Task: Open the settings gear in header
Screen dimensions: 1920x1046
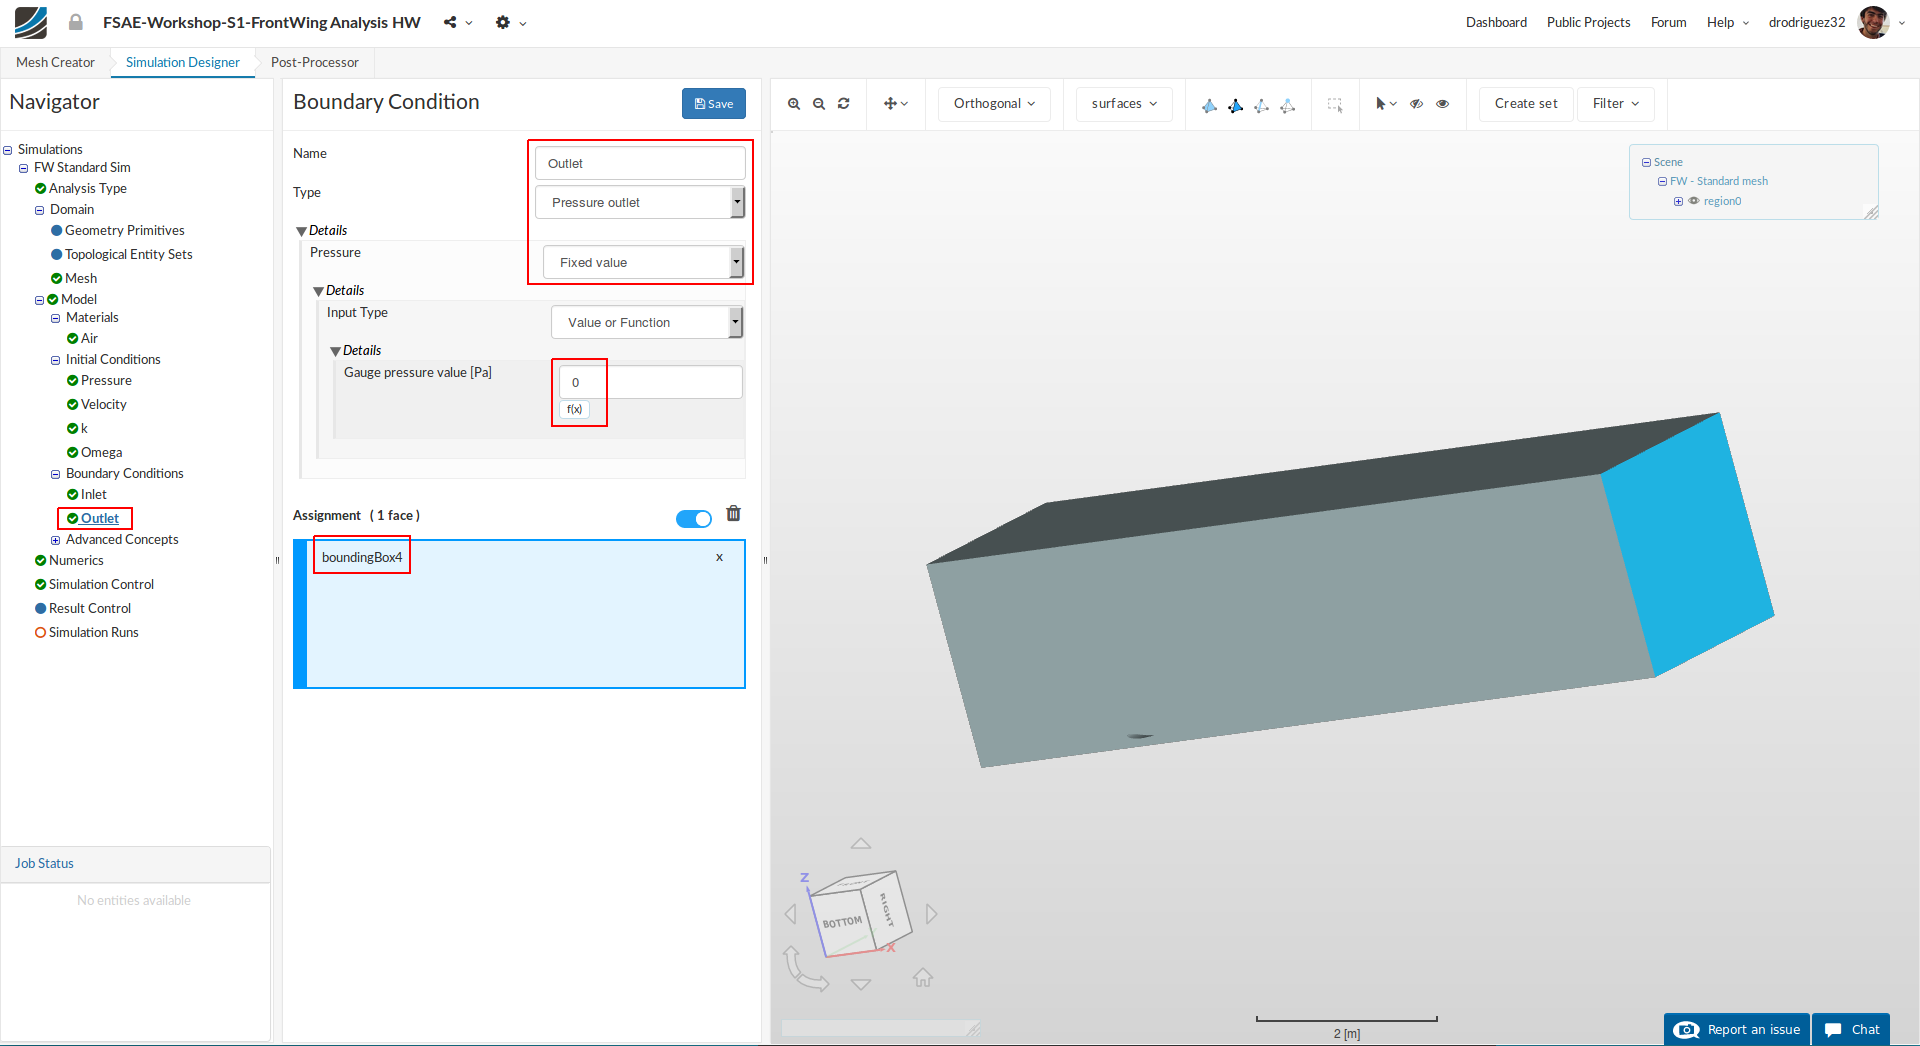Action: (503, 22)
